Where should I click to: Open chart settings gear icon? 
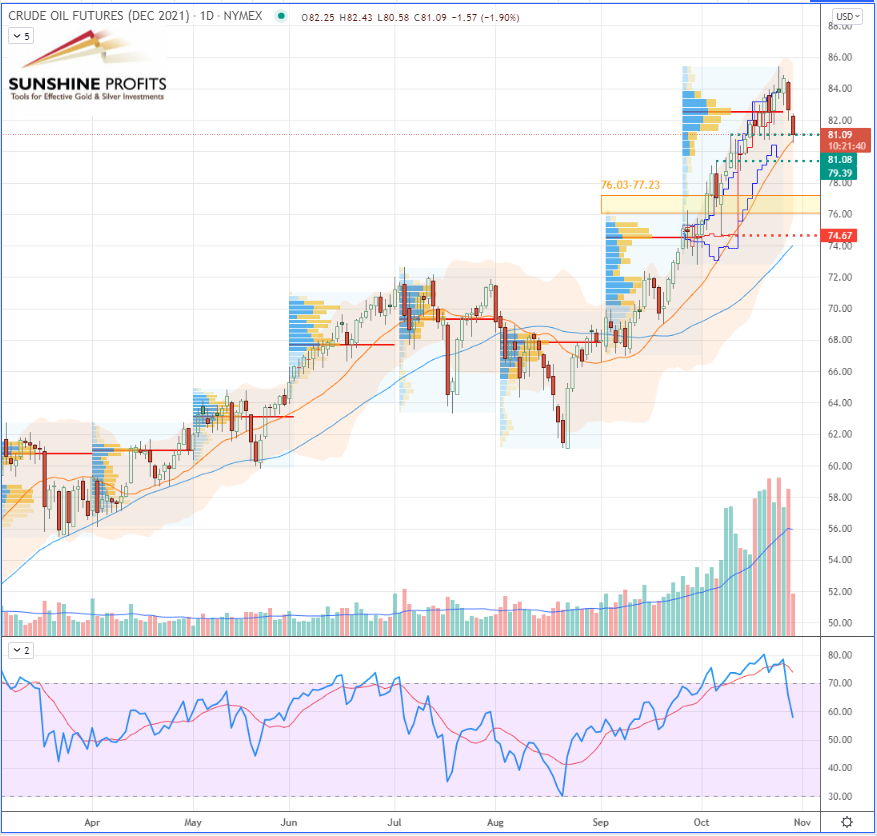(x=847, y=822)
